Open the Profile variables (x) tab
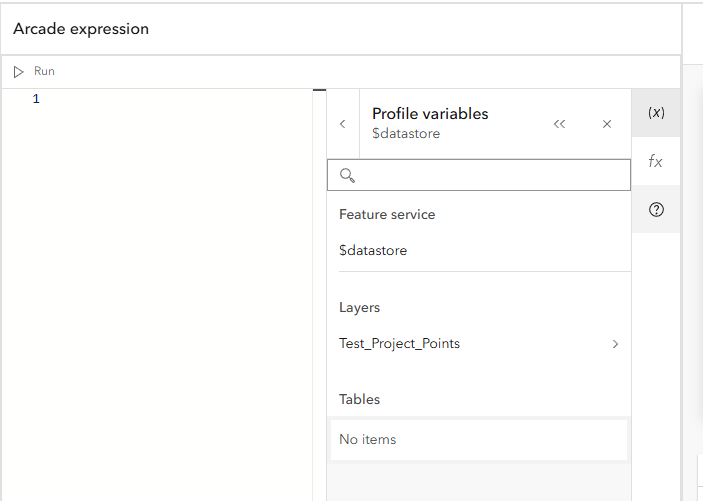The image size is (703, 501). [656, 113]
